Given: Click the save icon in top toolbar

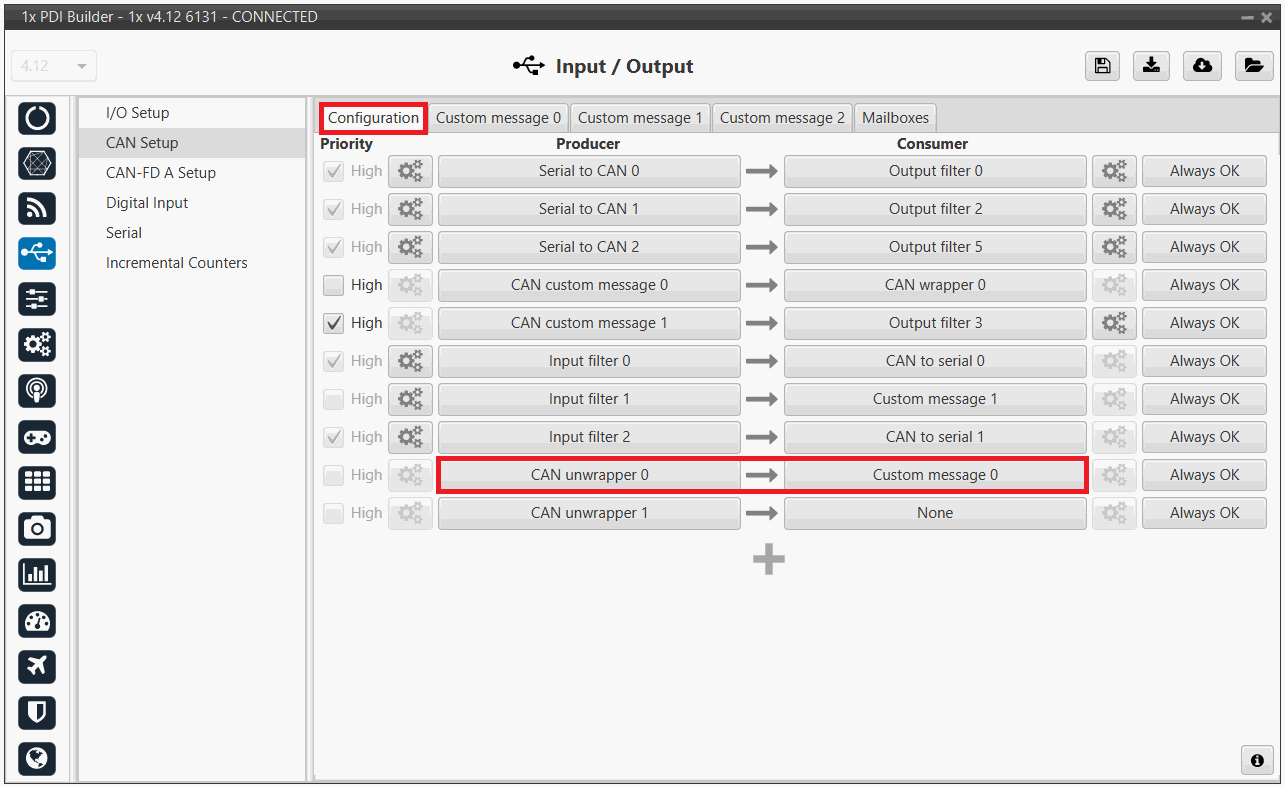Looking at the screenshot, I should click(1102, 66).
